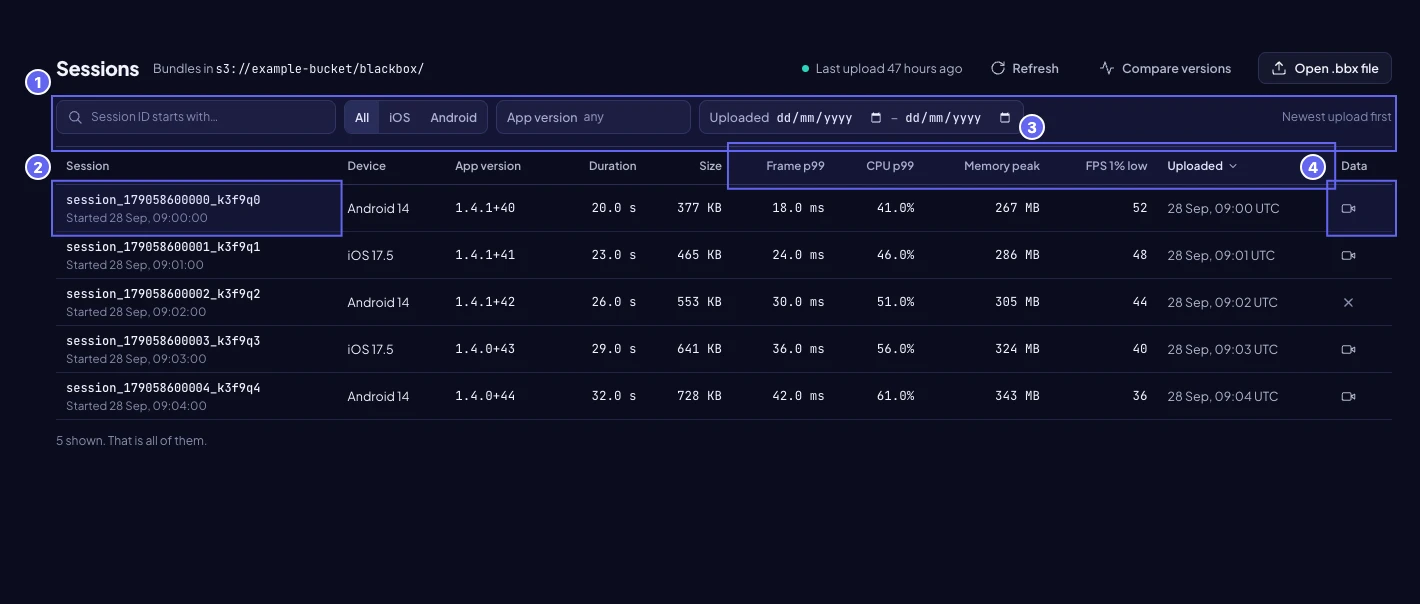Click the Session column header
The image size is (1420, 604).
(88, 166)
